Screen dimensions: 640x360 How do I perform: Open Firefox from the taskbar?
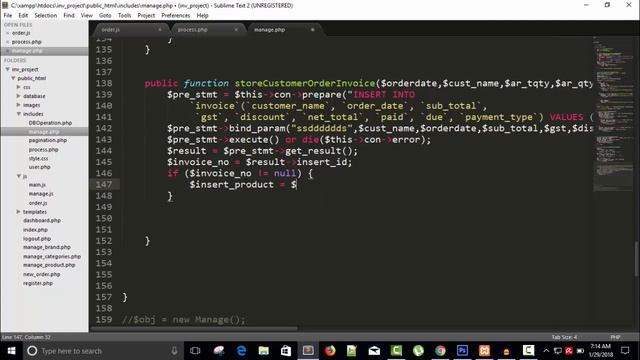[330, 351]
